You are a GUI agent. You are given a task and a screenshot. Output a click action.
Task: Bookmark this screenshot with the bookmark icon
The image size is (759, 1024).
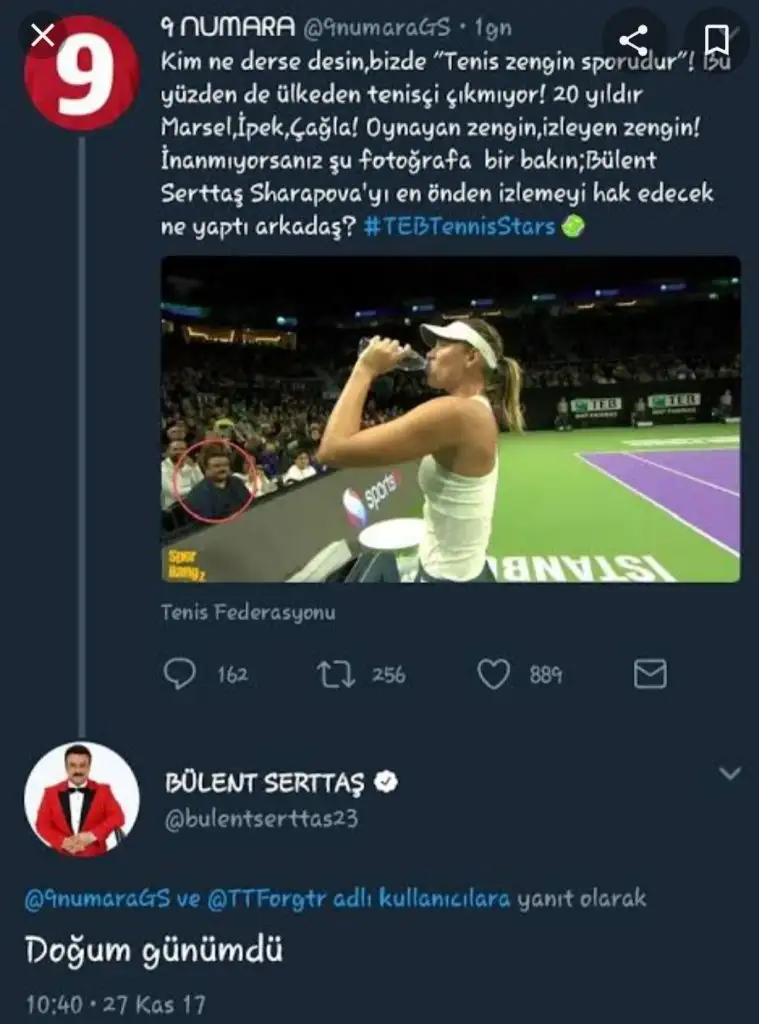click(x=716, y=41)
